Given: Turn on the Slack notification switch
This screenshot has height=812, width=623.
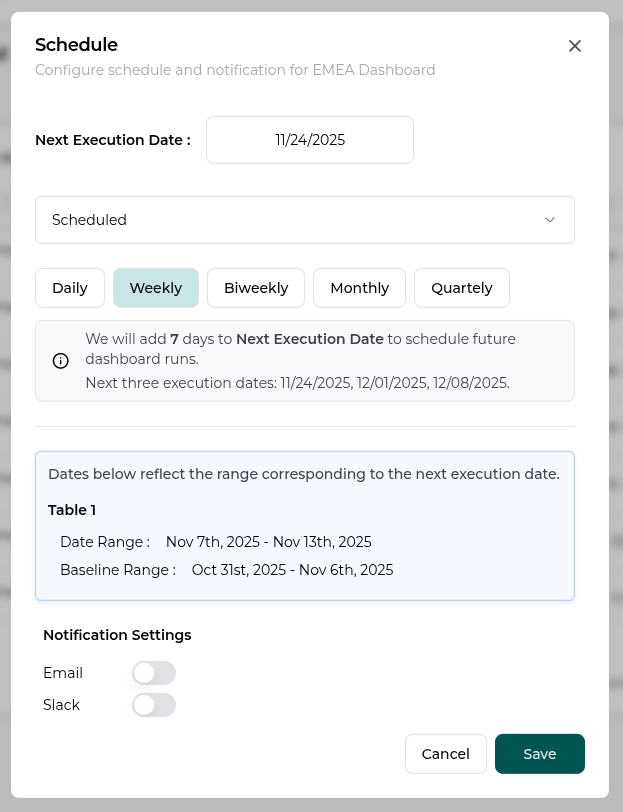Looking at the screenshot, I should (154, 705).
